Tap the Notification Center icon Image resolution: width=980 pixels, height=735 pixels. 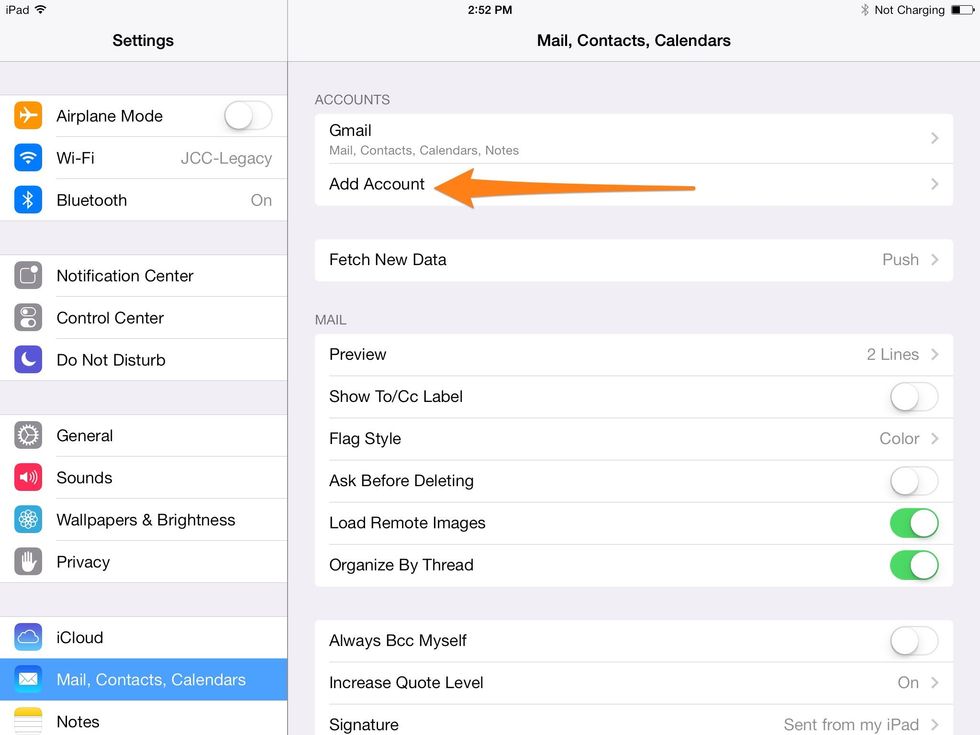point(28,276)
